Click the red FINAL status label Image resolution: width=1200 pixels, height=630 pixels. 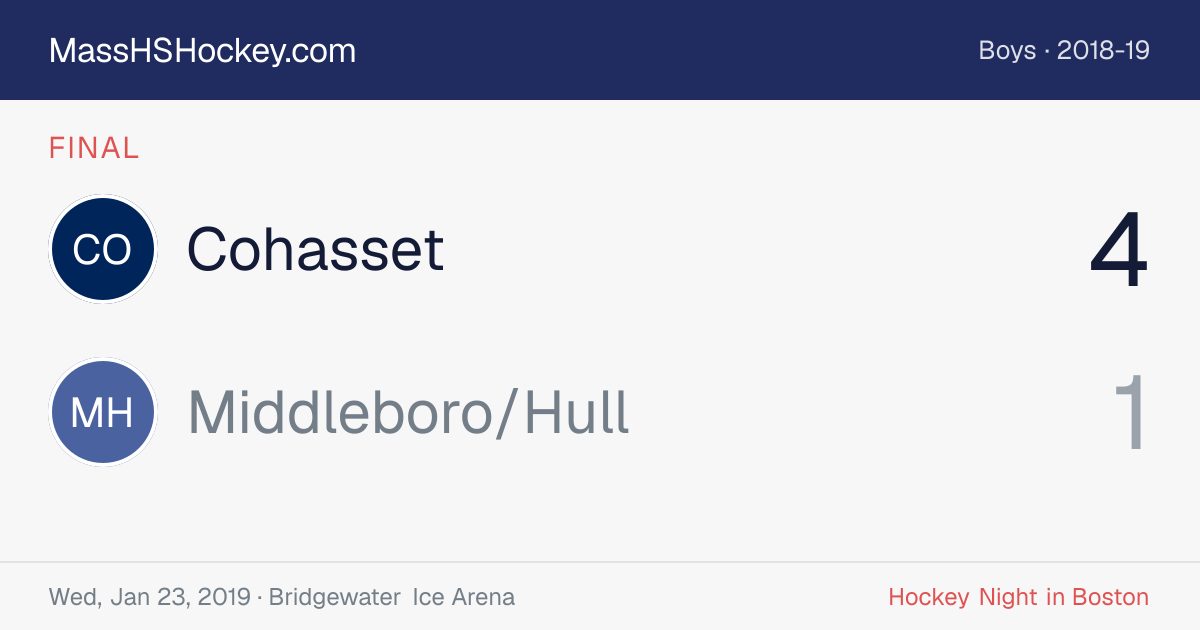click(94, 148)
